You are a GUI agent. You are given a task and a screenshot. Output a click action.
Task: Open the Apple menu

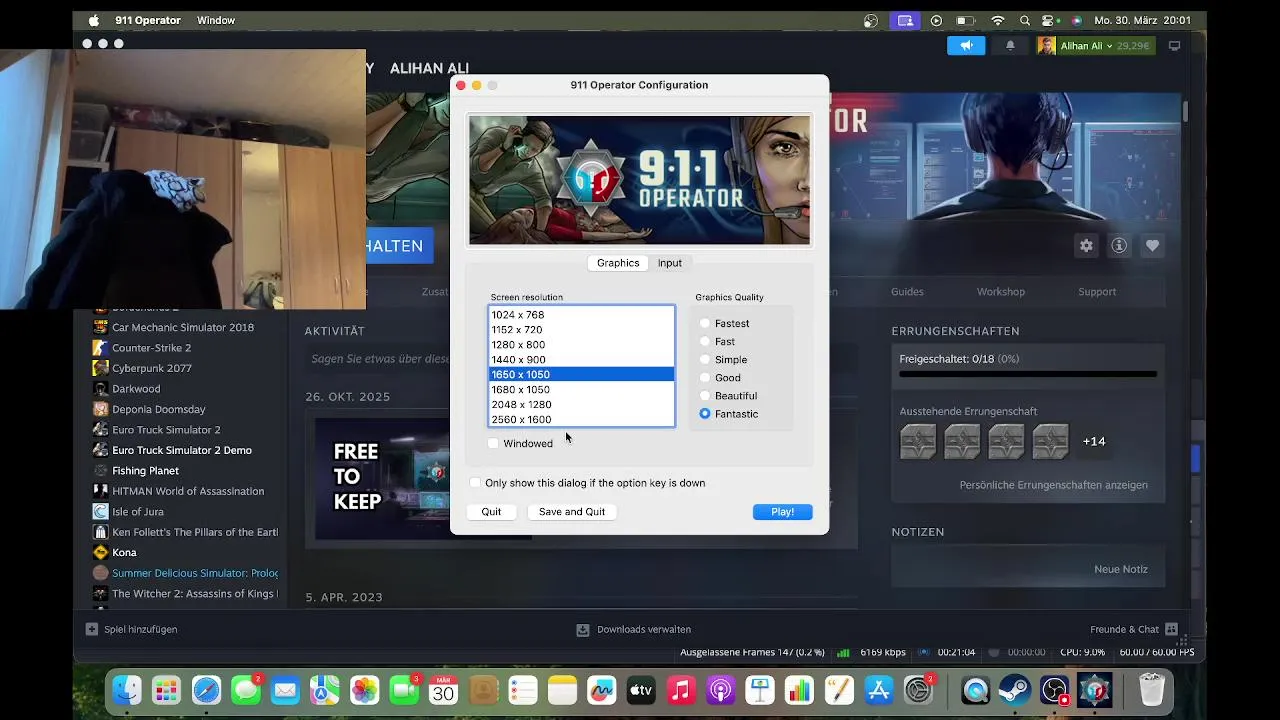94,20
